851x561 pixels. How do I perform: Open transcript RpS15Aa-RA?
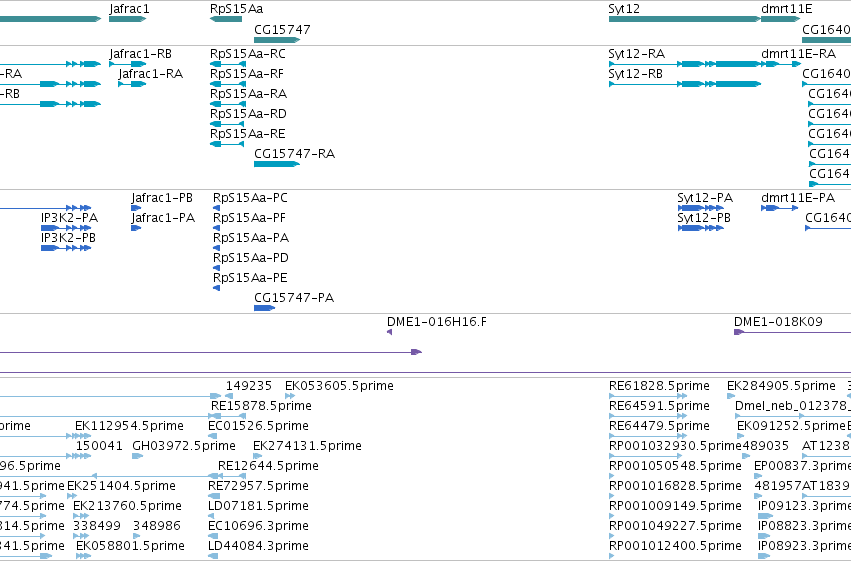(x=249, y=94)
